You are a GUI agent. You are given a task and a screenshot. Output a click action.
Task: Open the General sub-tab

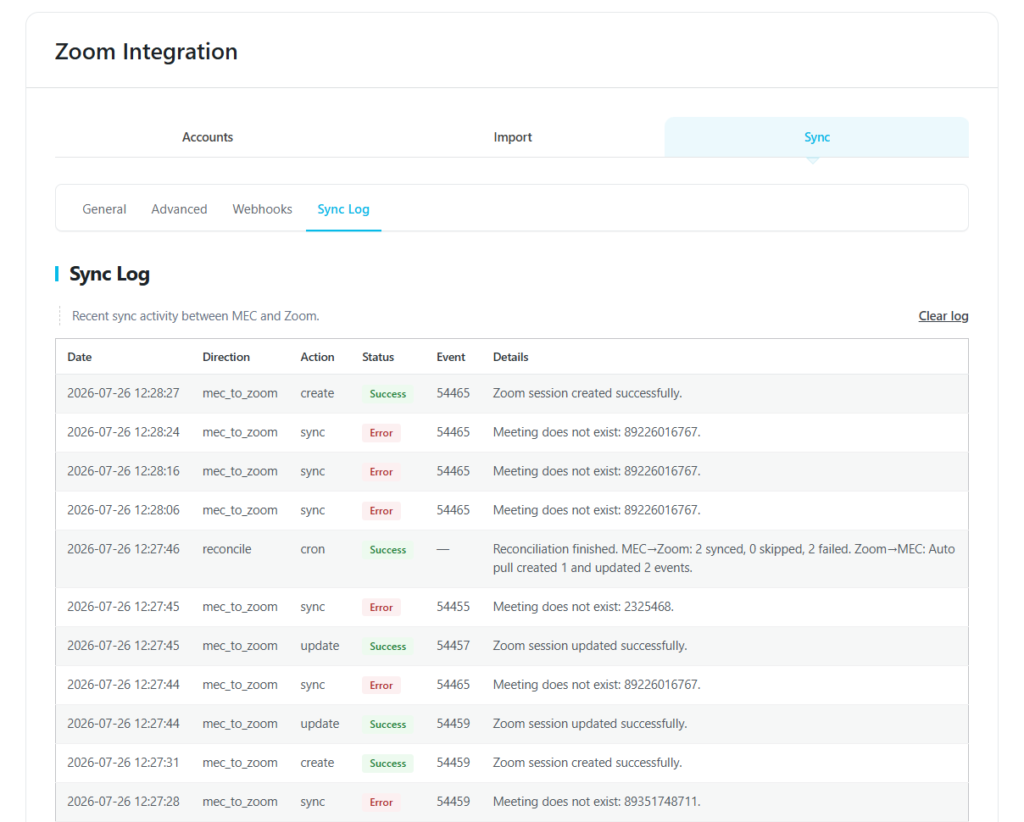click(104, 209)
